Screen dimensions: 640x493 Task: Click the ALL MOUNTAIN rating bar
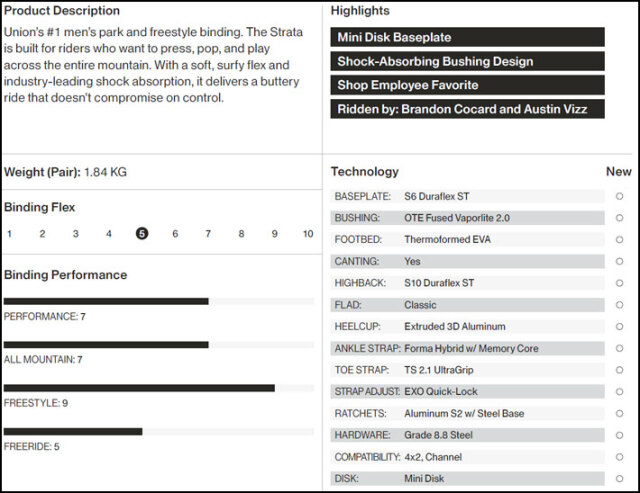pyautogui.click(x=159, y=345)
